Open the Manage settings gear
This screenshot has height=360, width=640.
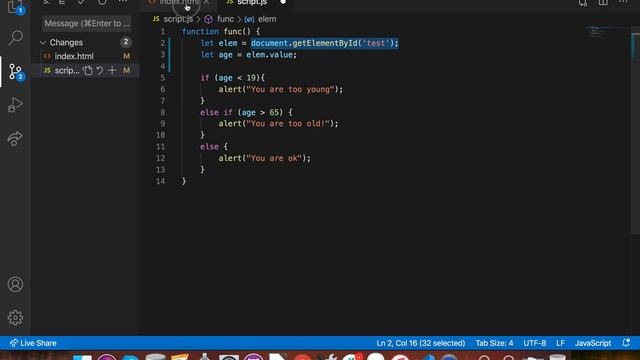15,318
